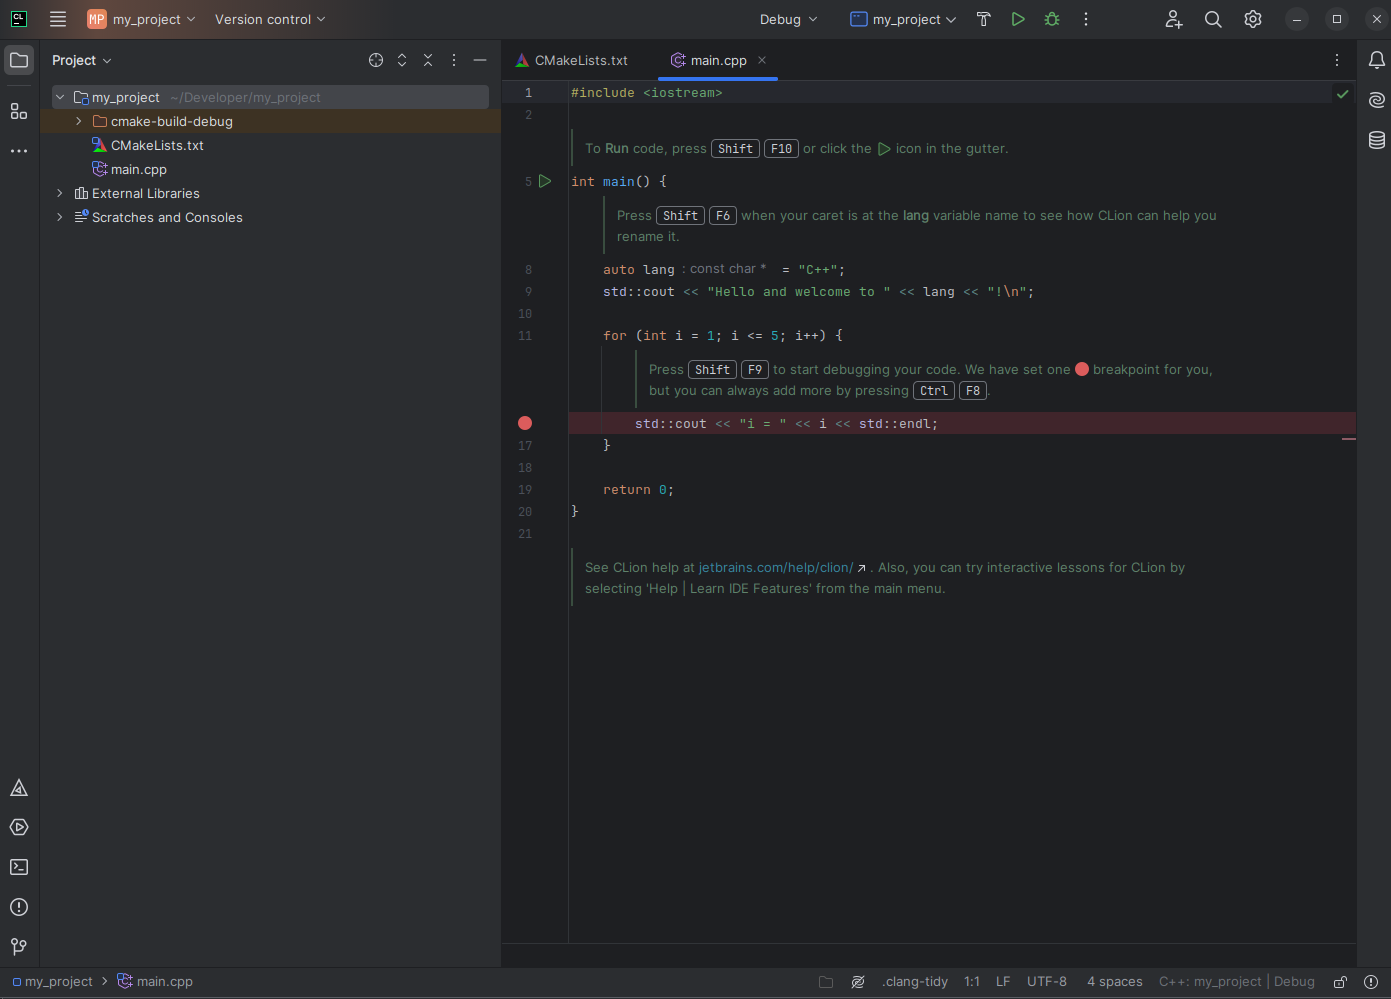Image resolution: width=1391 pixels, height=999 pixels.
Task: Expand External Libraries node
Action: coord(60,193)
